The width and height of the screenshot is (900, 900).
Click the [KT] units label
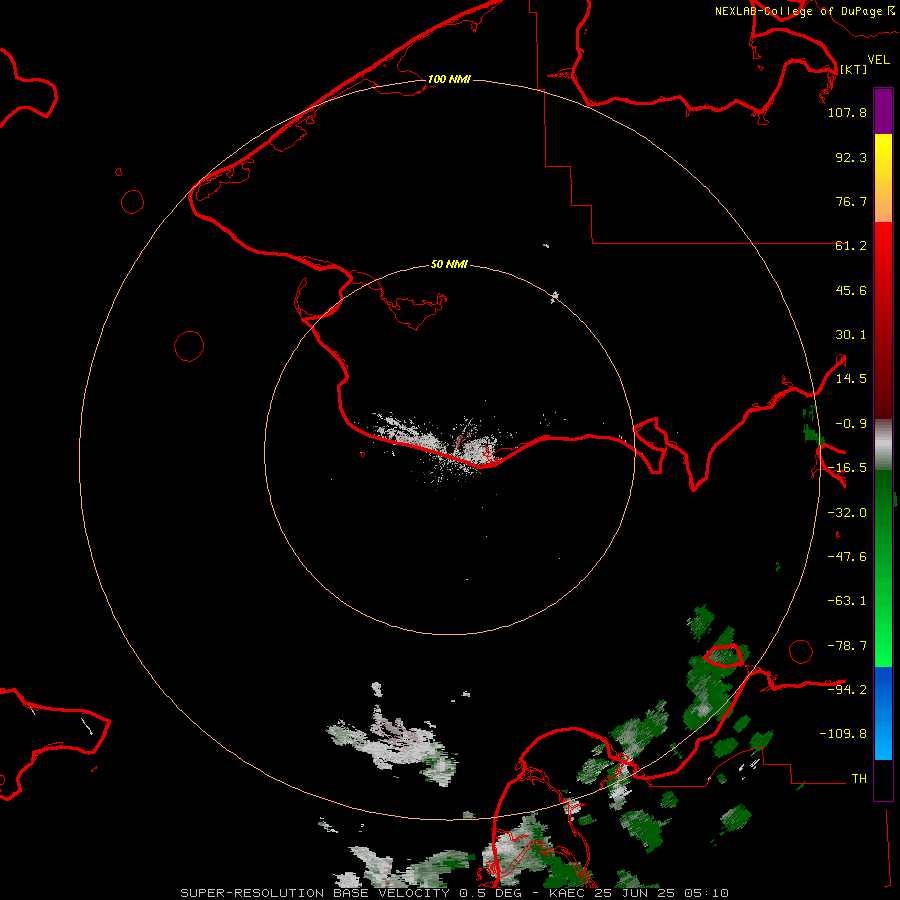click(854, 69)
